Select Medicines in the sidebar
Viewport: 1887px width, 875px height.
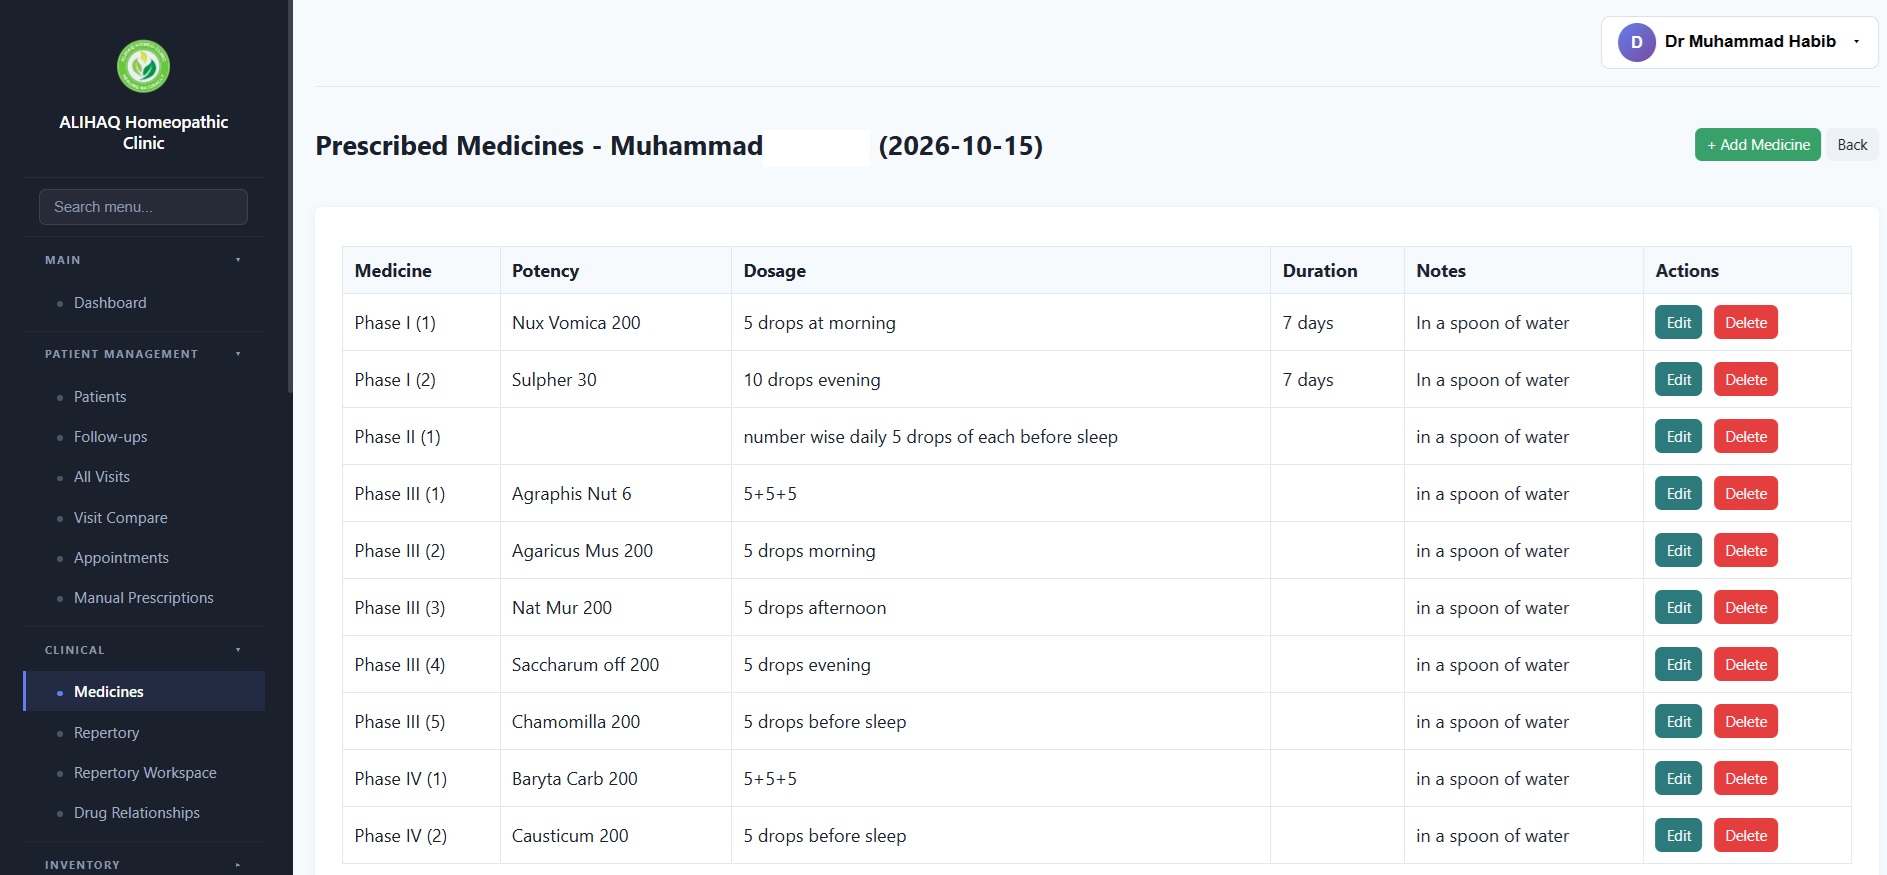[x=143, y=691]
